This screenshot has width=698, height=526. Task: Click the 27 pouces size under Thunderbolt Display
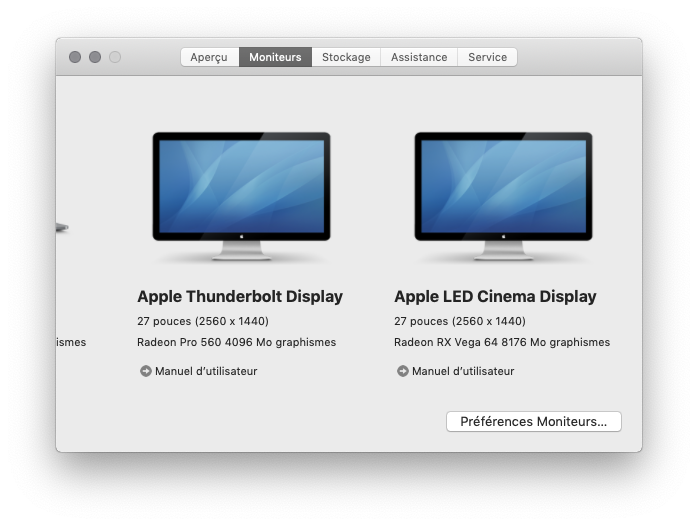click(x=203, y=321)
